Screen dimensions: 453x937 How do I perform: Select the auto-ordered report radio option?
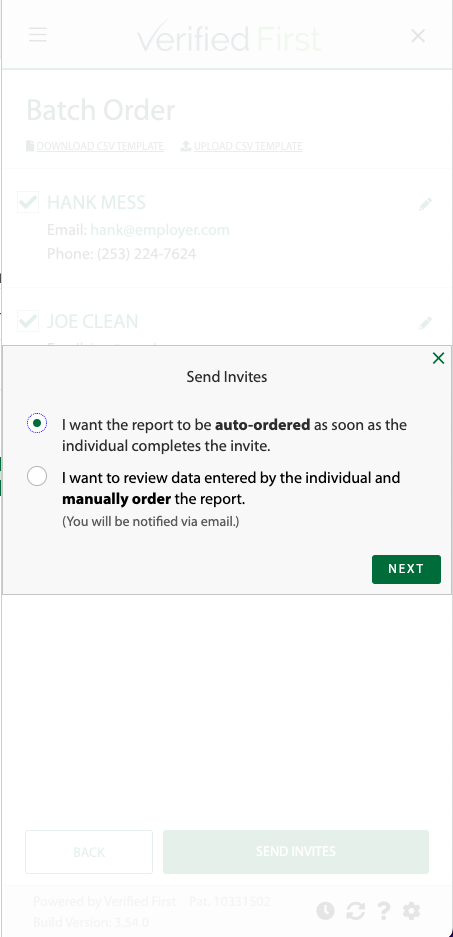tap(37, 423)
